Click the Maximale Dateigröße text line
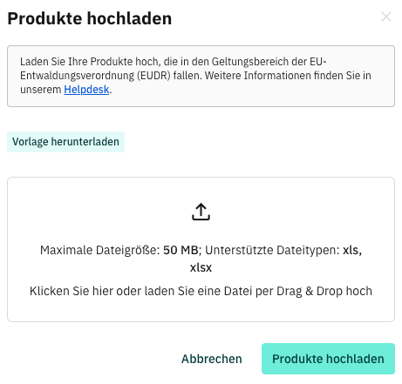 [201, 250]
